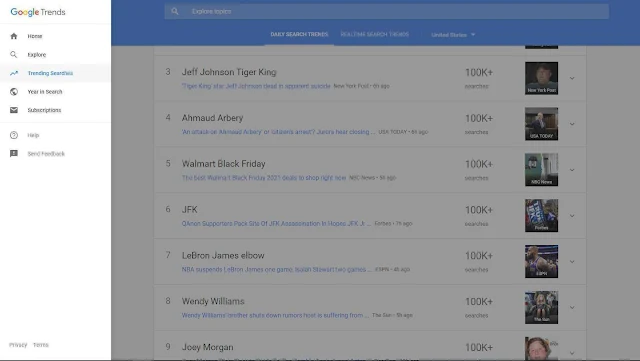The height and width of the screenshot is (361, 640).
Task: Focus the Explore topics search field
Action: tap(387, 11)
